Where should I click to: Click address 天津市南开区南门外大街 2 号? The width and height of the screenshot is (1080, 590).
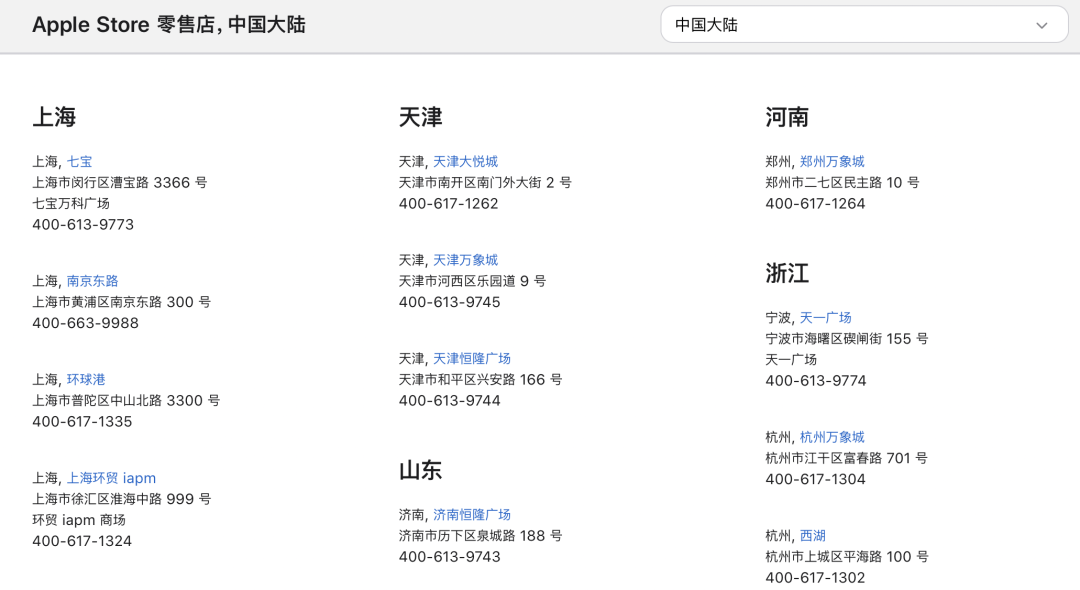click(485, 182)
